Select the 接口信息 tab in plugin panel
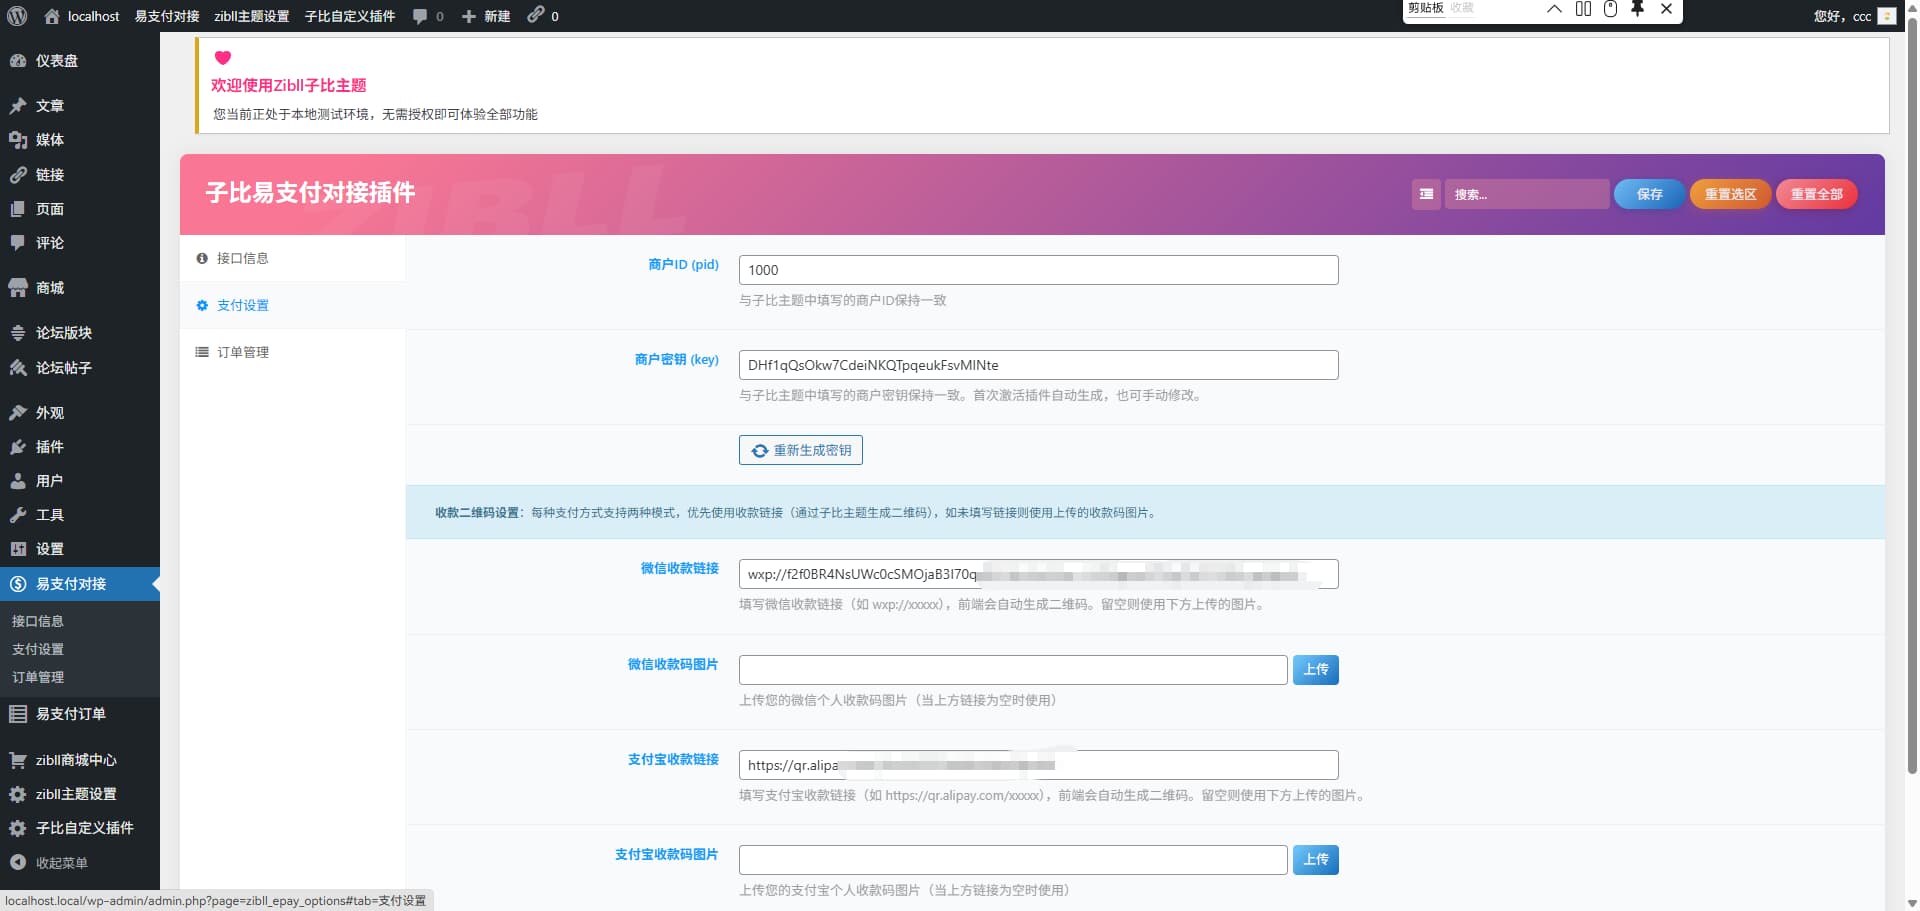This screenshot has width=1920, height=911. [292, 258]
